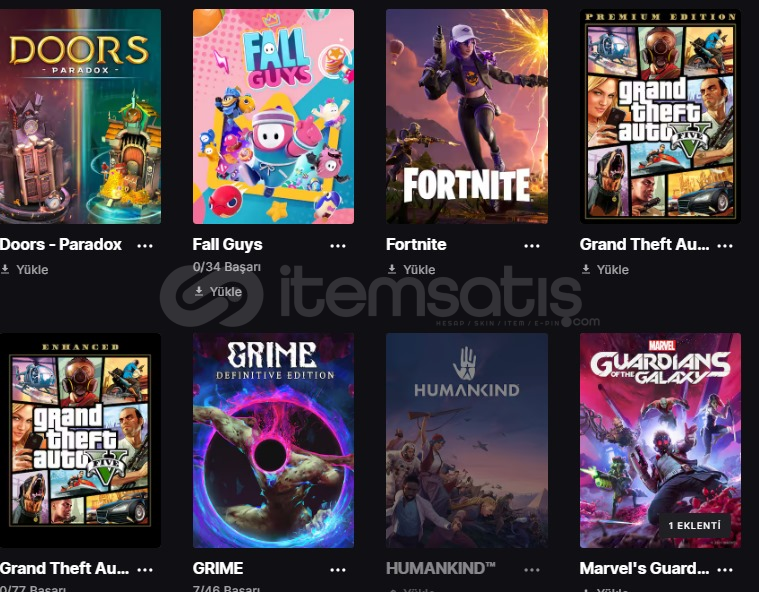
Task: Open the HUMANKIND game cover
Action: [467, 440]
